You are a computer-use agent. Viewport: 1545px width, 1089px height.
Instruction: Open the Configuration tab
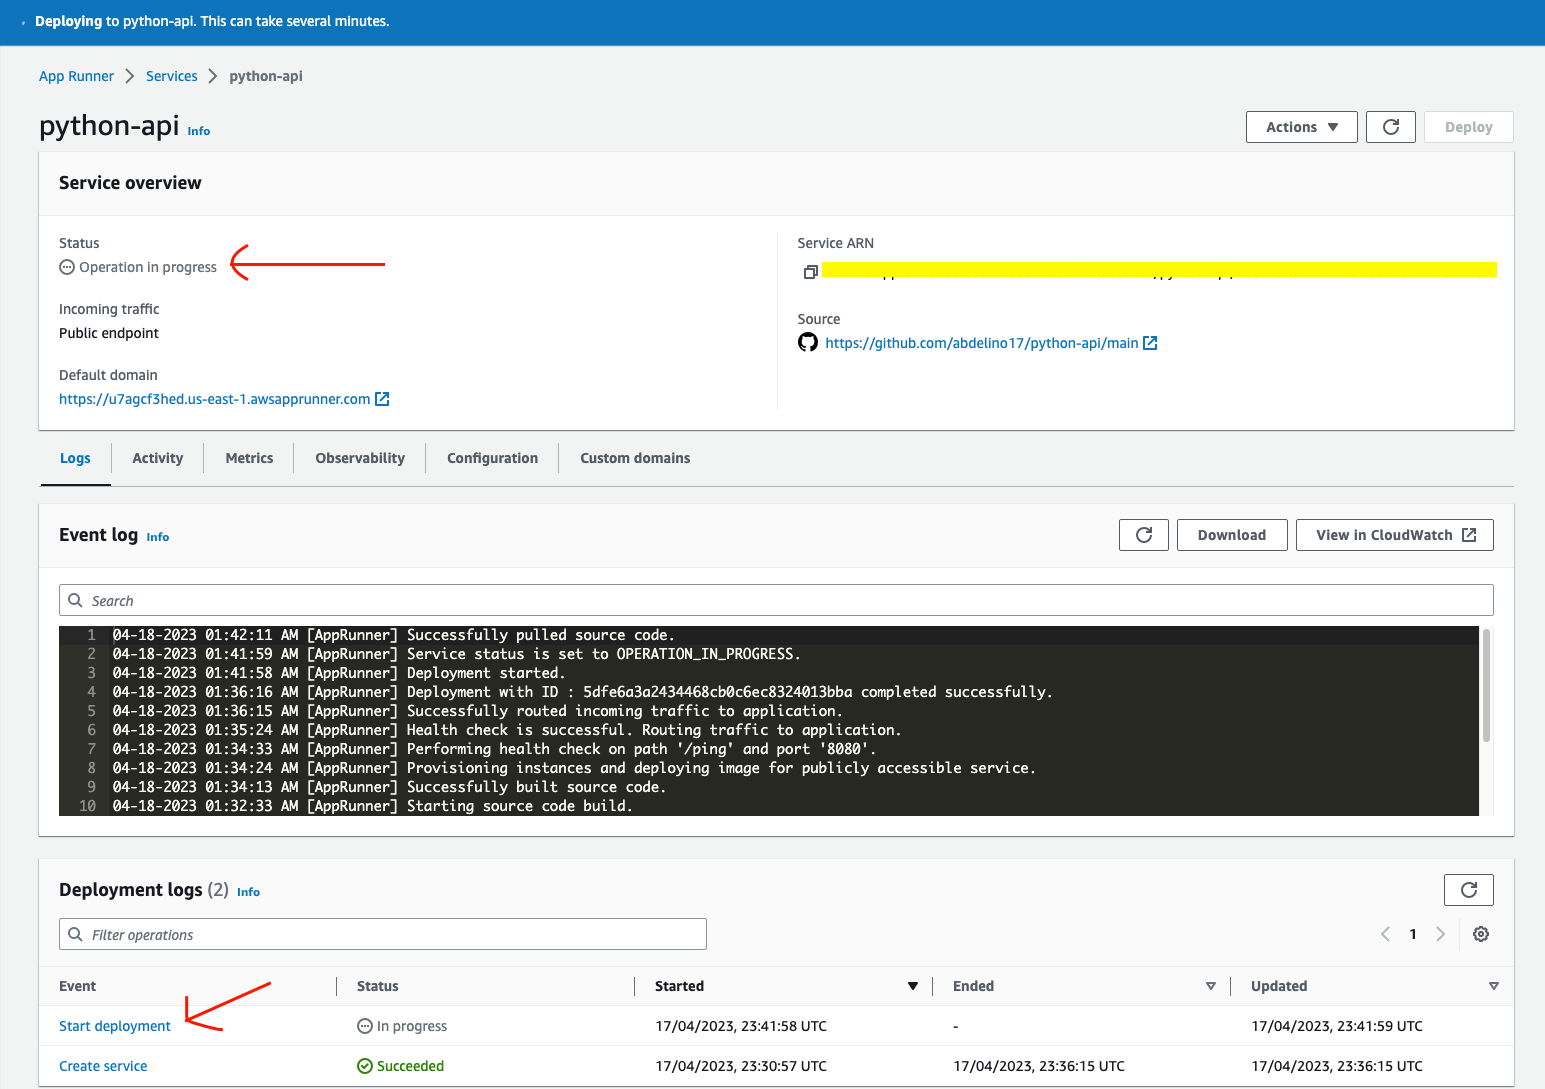(492, 458)
